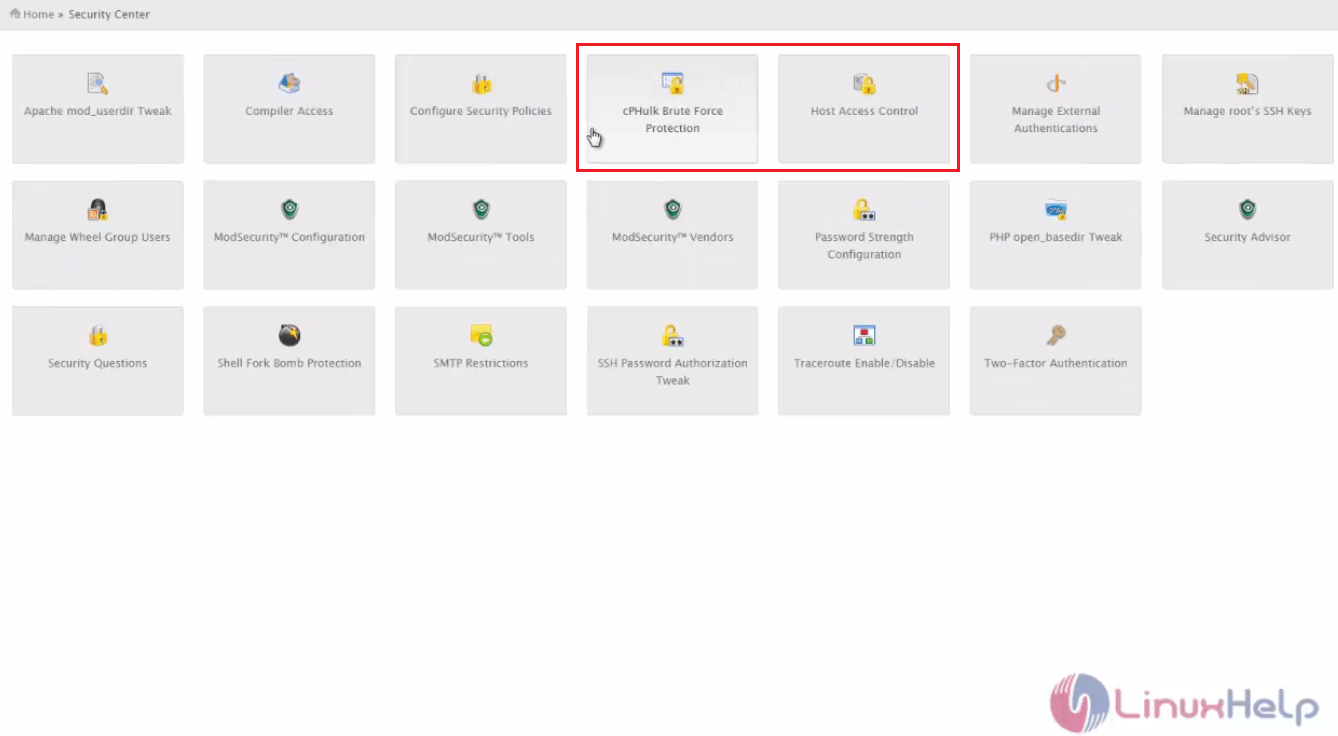
Task: Click the Compiler Access label
Action: tap(289, 111)
